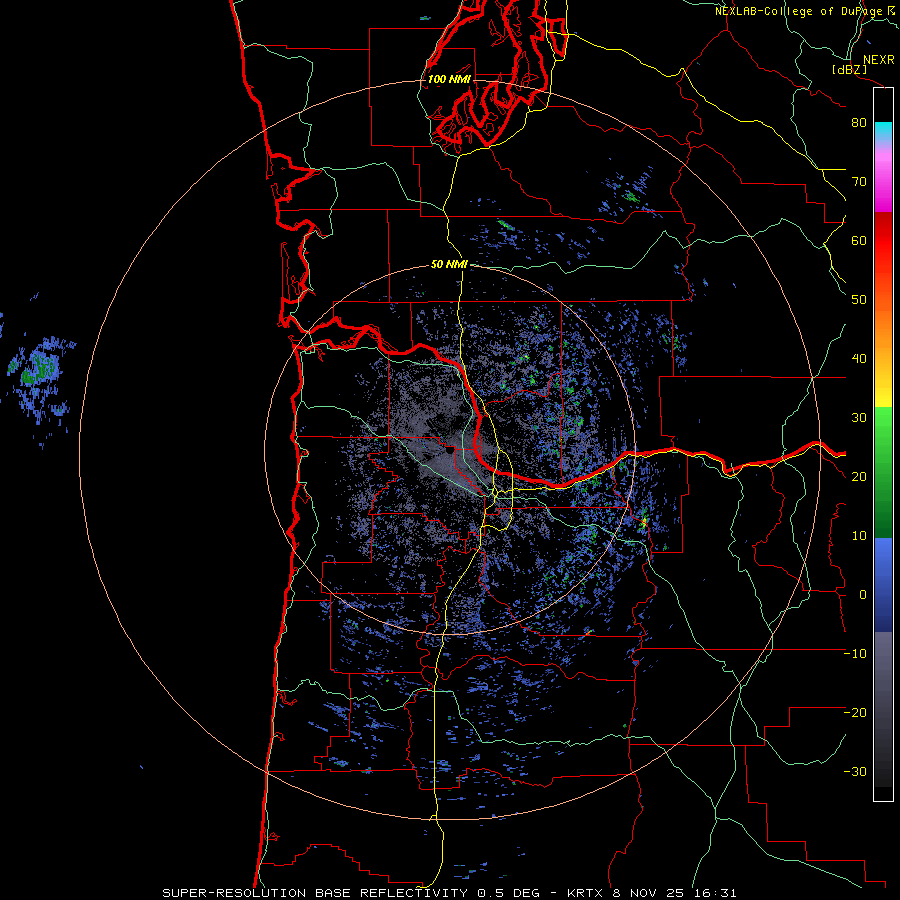The image size is (900, 900).
Task: Click the "NEXR" label above the scale
Action: pos(878,60)
